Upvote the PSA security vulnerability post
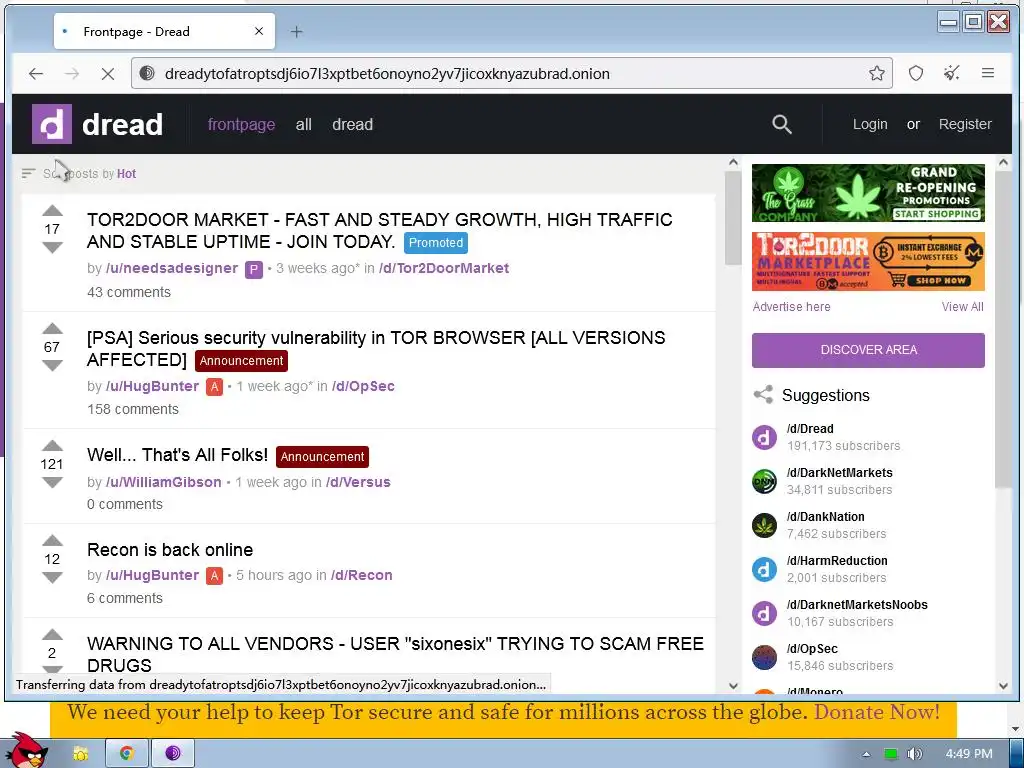Image resolution: width=1024 pixels, height=768 pixels. click(x=52, y=328)
